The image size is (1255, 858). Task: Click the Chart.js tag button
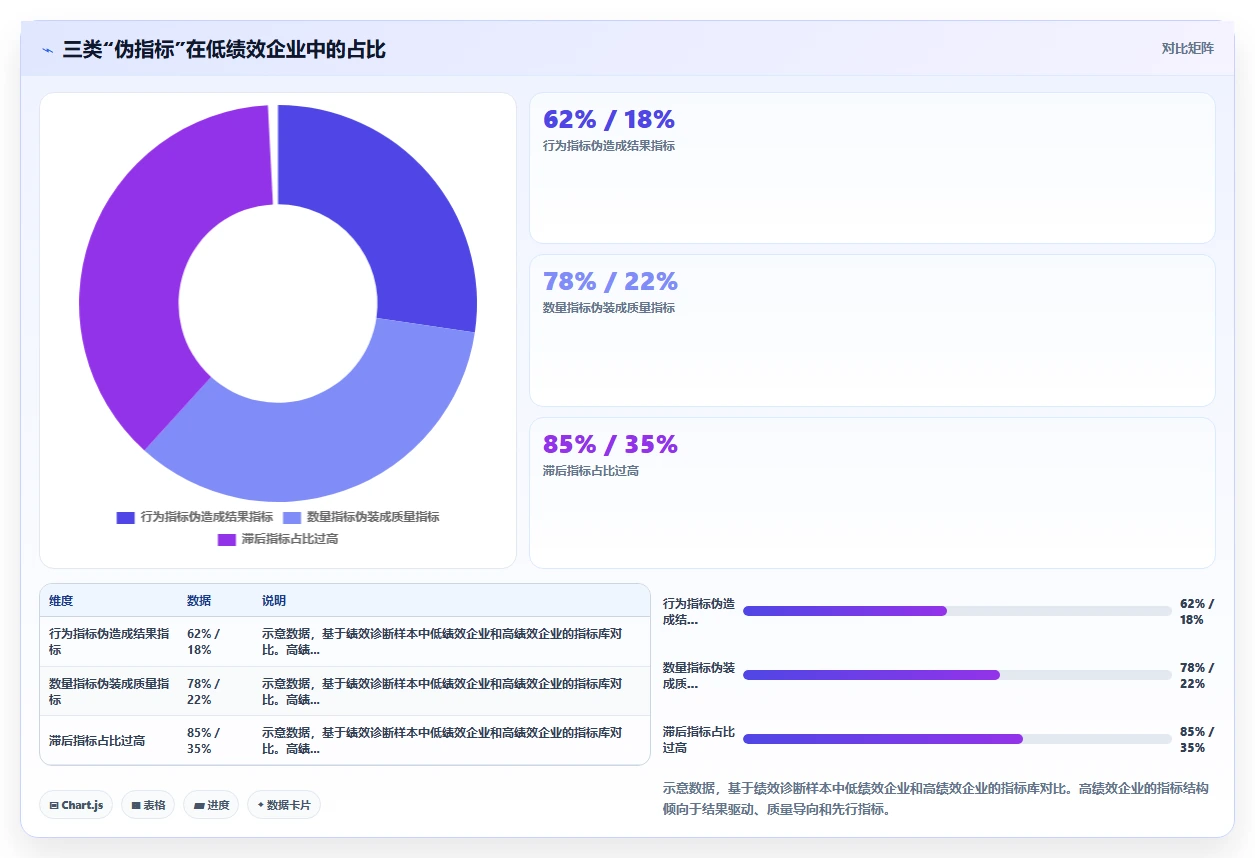(76, 805)
